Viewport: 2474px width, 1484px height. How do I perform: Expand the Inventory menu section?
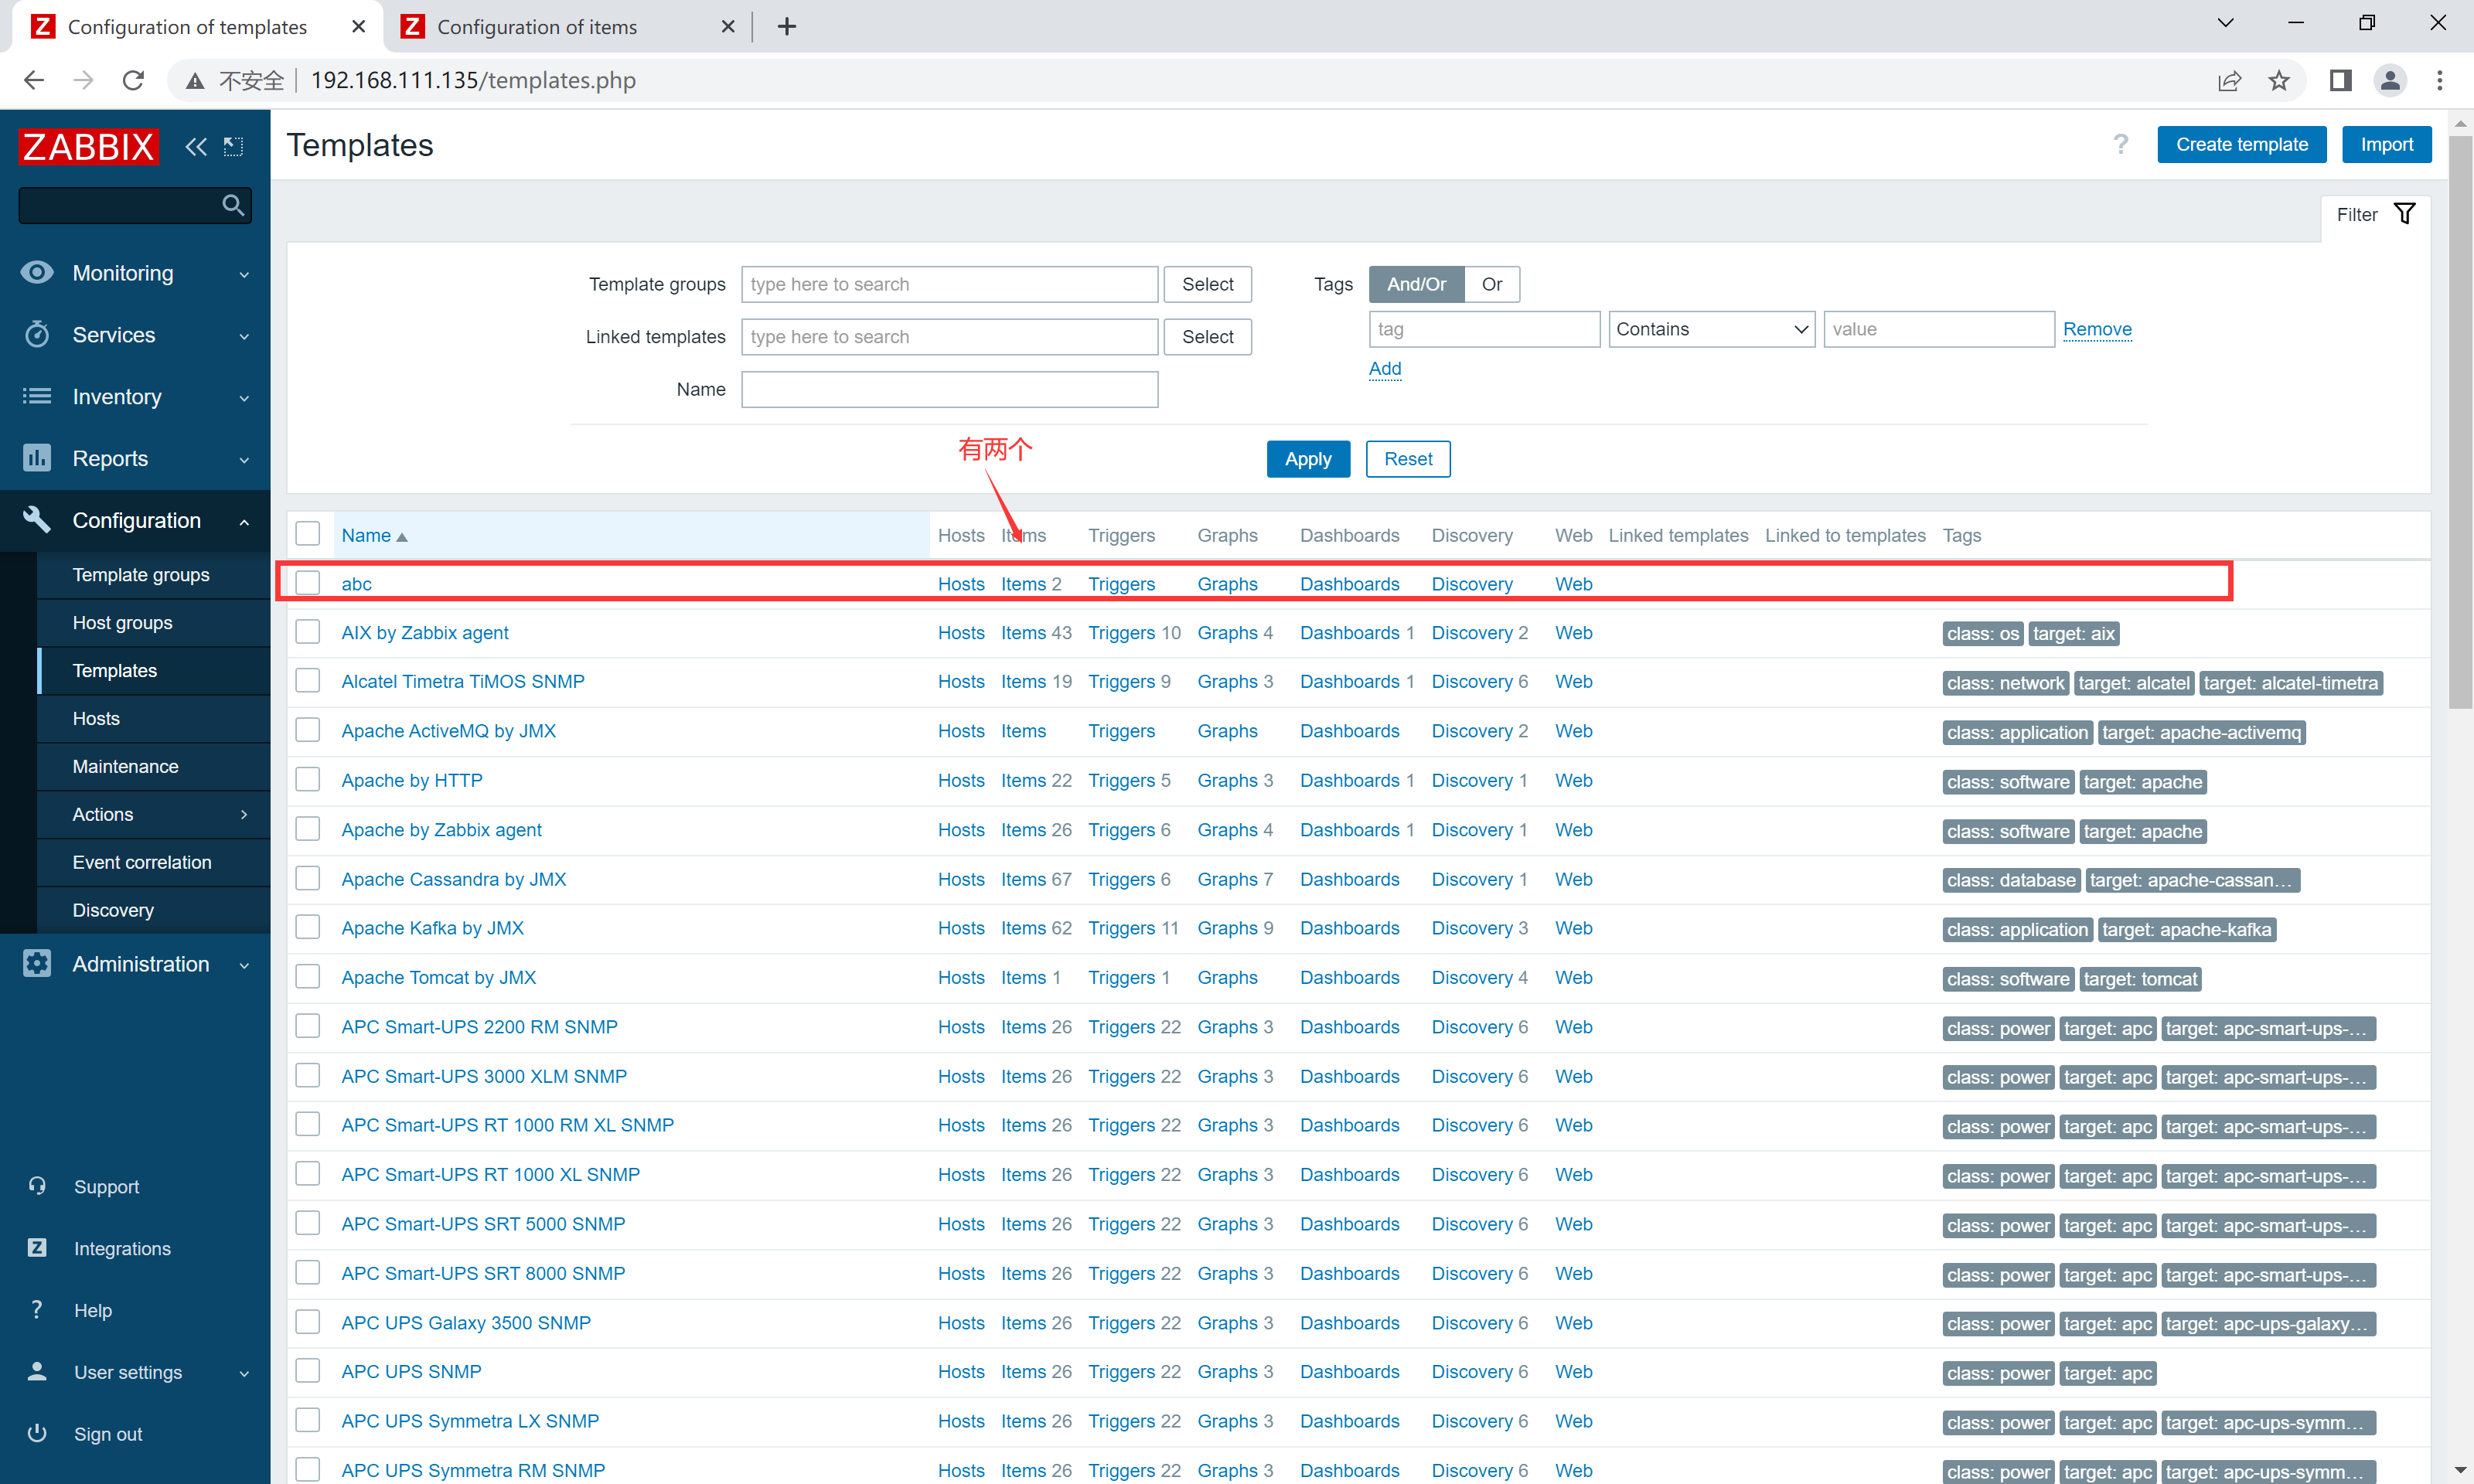click(244, 398)
